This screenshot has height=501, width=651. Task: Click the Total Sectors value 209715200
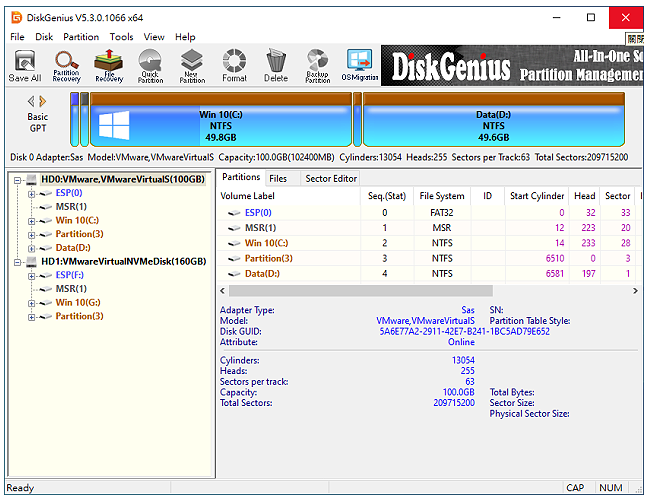[x=454, y=403]
